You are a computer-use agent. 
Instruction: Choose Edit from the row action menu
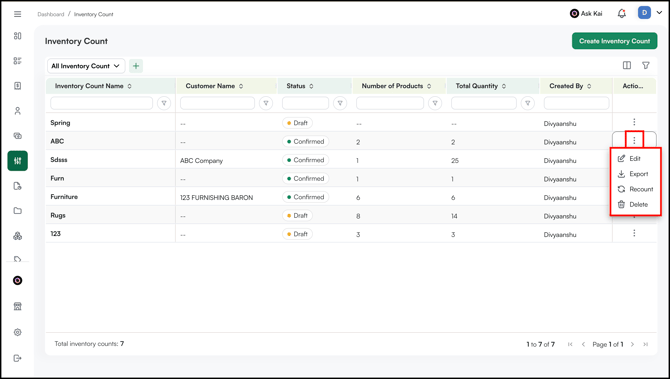635,159
